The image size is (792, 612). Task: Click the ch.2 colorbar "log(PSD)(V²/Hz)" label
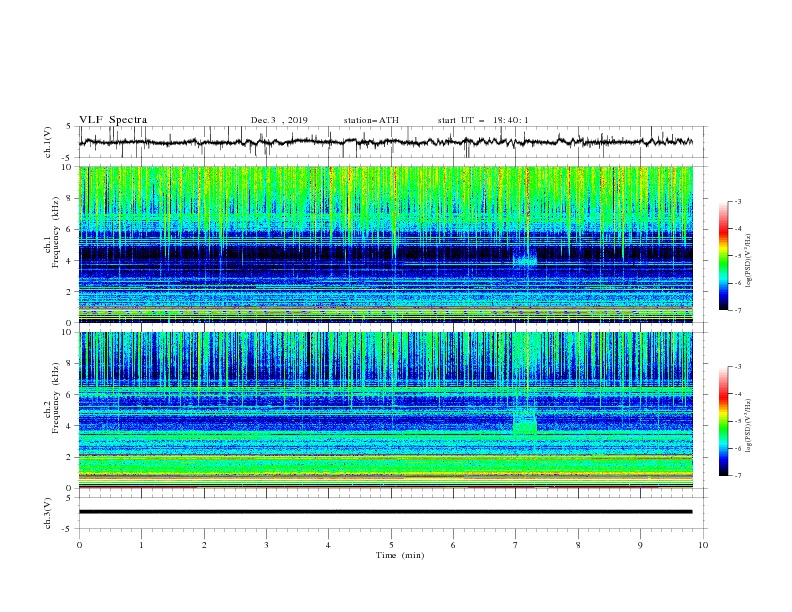point(748,425)
